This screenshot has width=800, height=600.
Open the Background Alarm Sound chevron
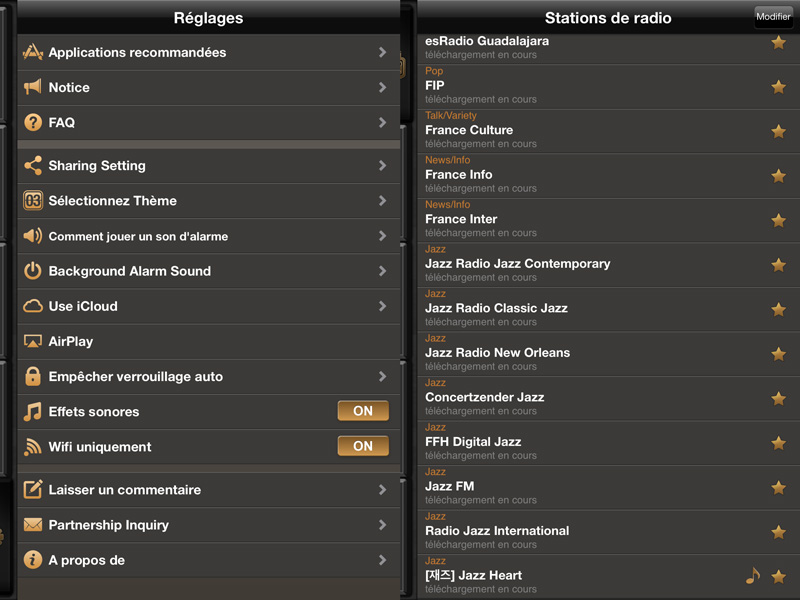382,271
